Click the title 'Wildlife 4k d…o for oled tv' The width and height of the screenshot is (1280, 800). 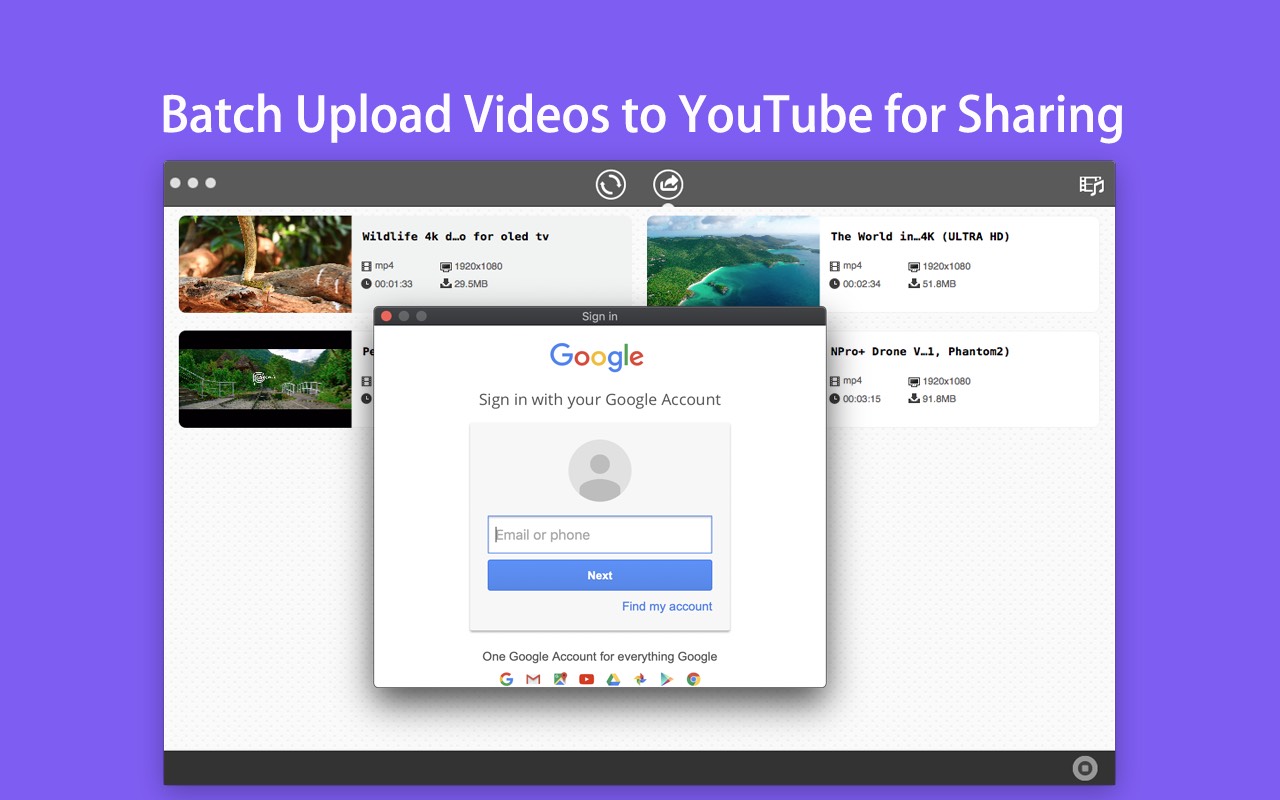[455, 237]
